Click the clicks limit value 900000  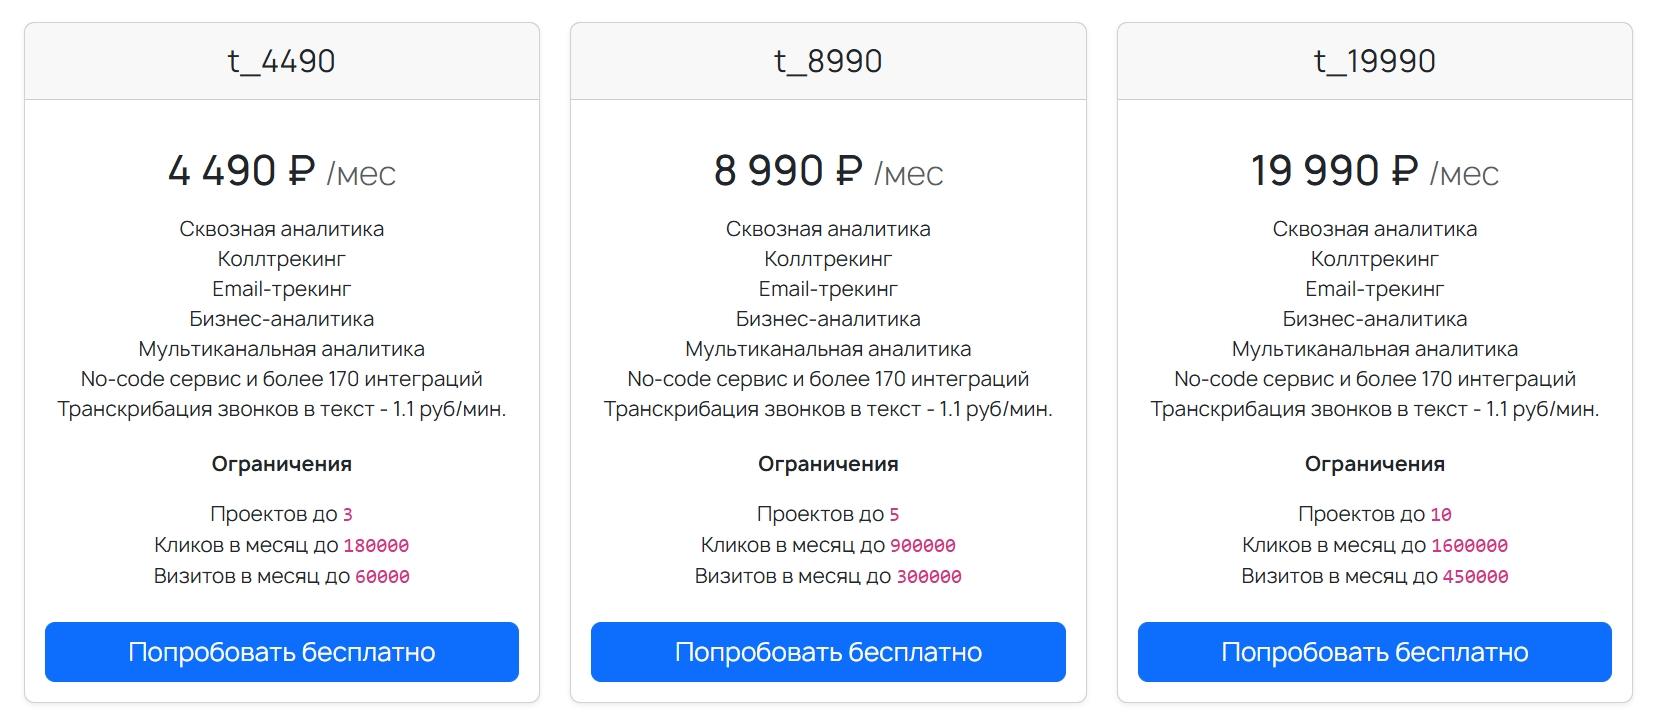[x=923, y=546]
